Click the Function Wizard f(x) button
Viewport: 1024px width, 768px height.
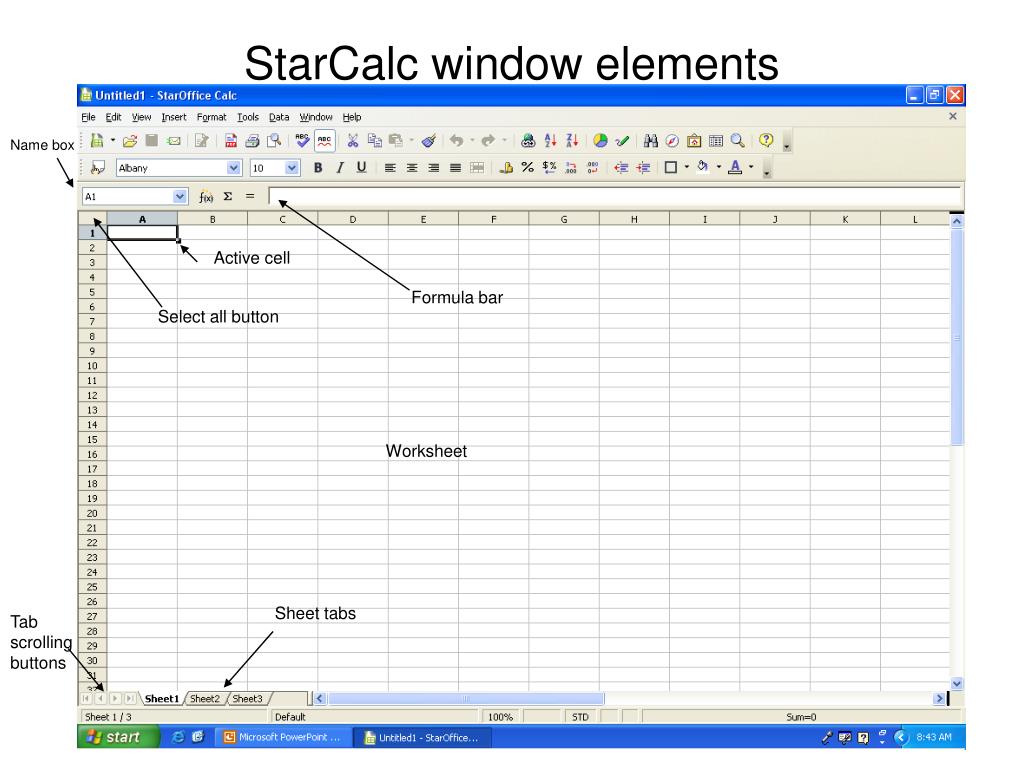(x=206, y=197)
